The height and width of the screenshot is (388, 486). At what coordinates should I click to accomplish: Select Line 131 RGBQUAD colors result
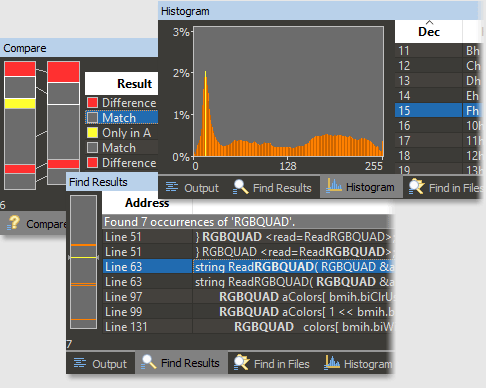tap(248, 327)
